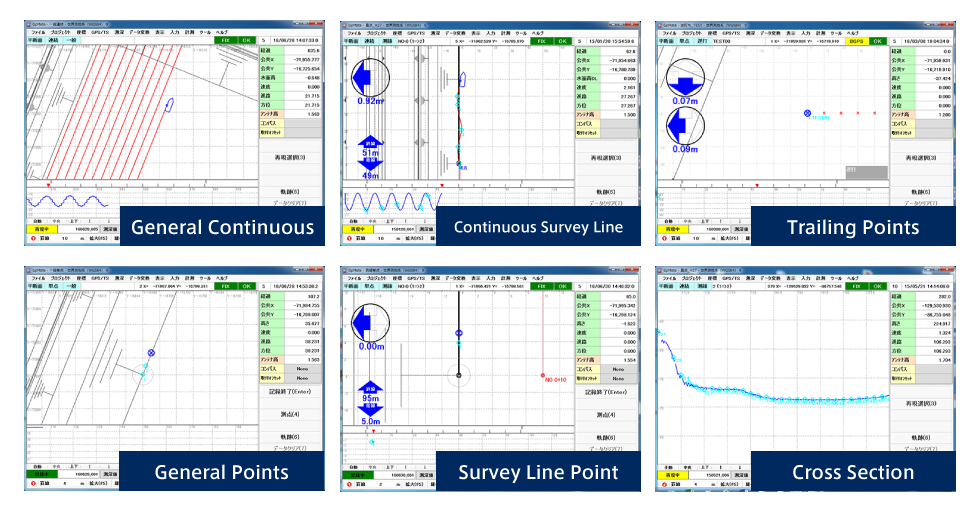Click left-arrow compass above 0.09m in Trailing Points
Screen dimensions: 980x511
(x=686, y=126)
